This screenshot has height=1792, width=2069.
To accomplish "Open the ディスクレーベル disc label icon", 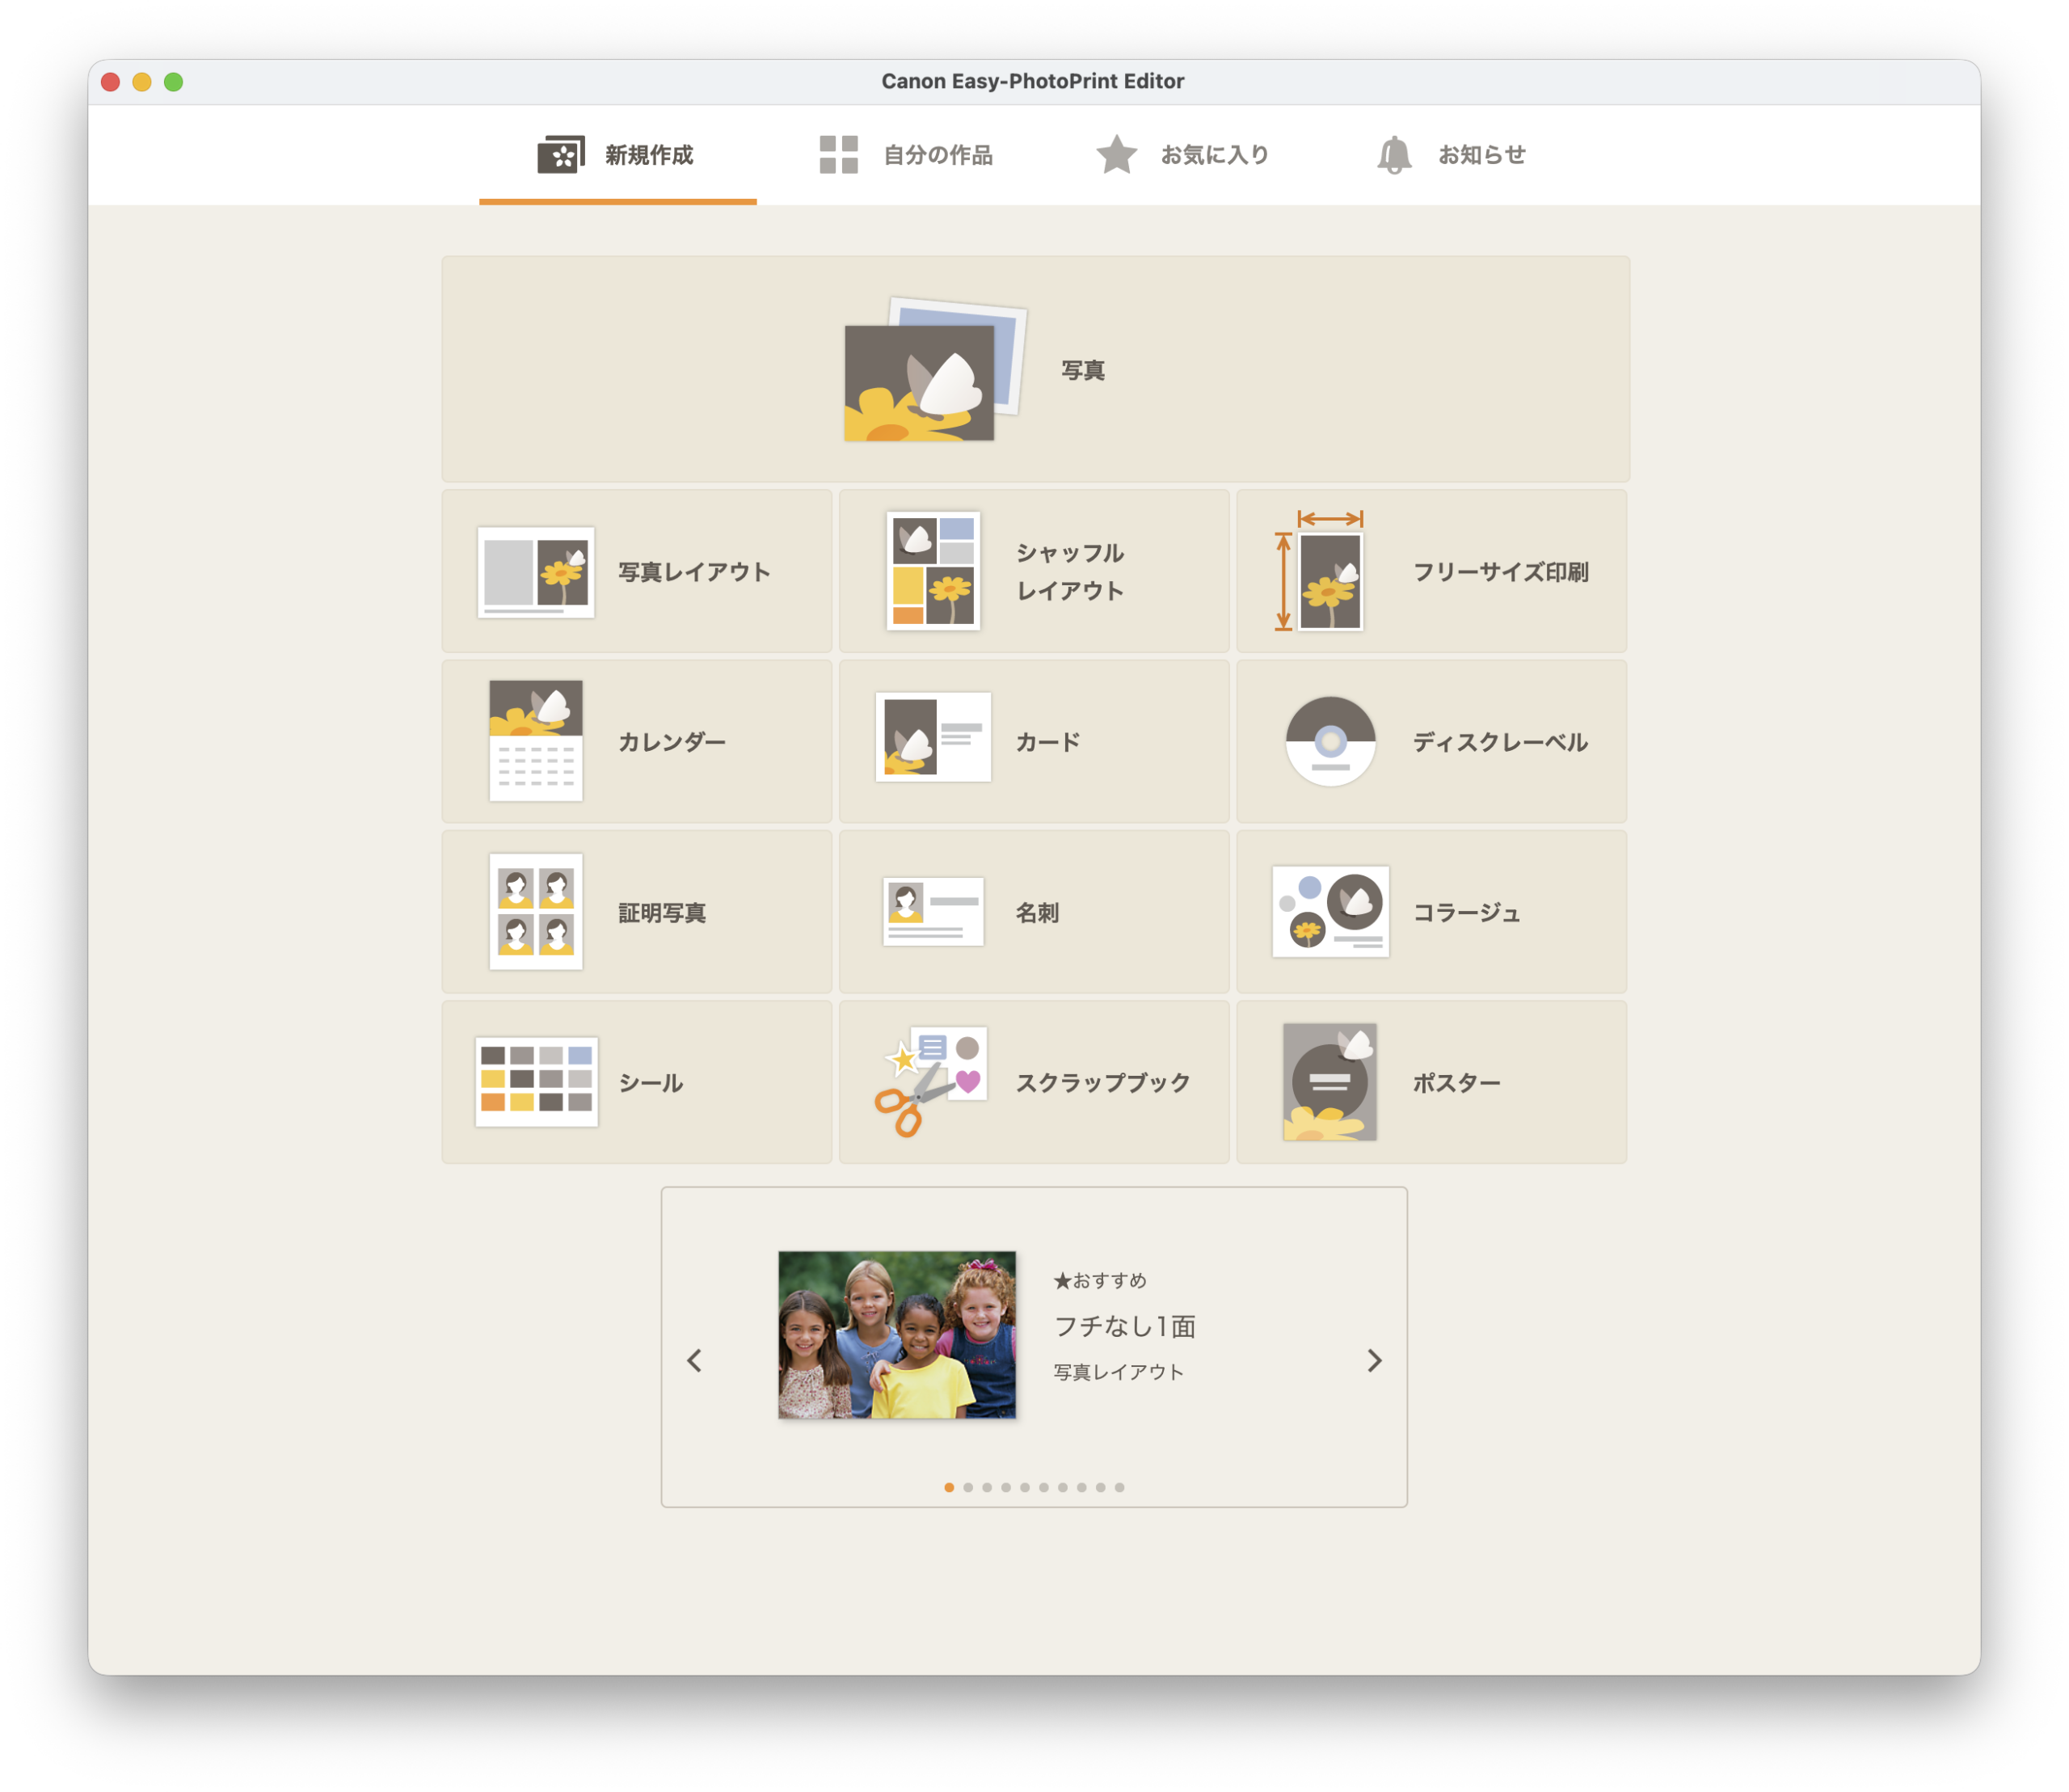I will click(1330, 741).
